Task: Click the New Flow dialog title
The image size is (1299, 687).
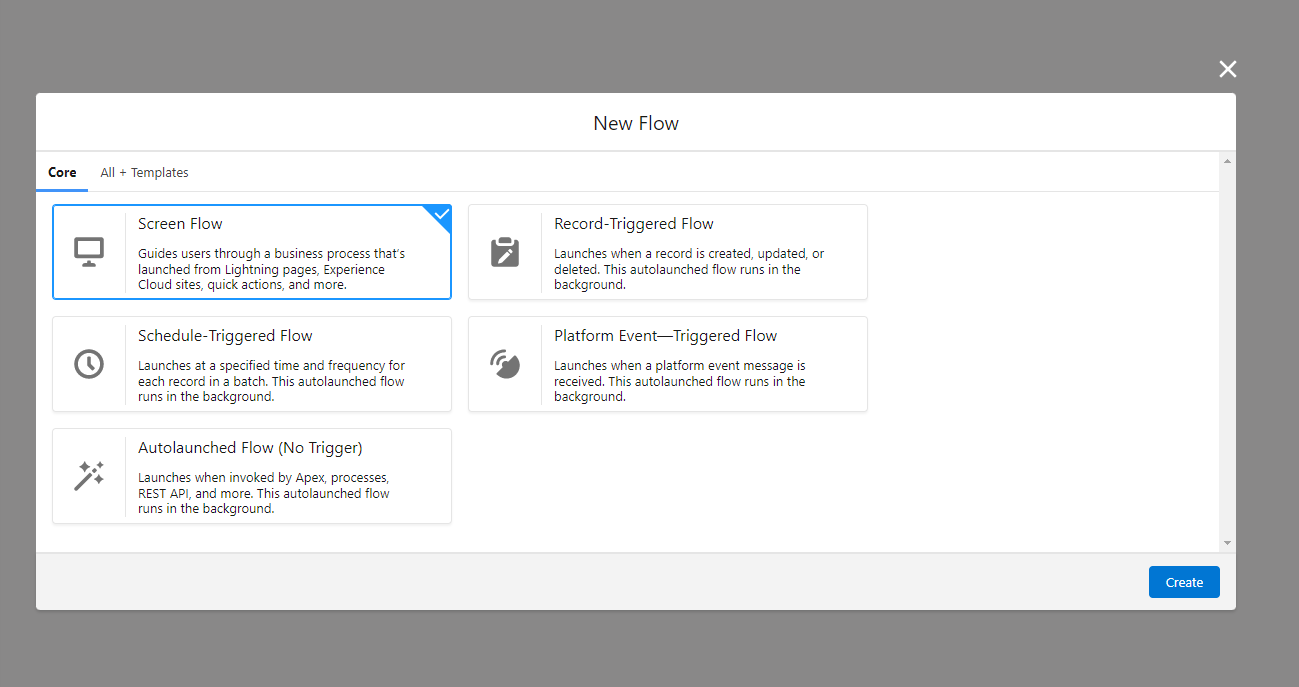Action: [x=636, y=122]
